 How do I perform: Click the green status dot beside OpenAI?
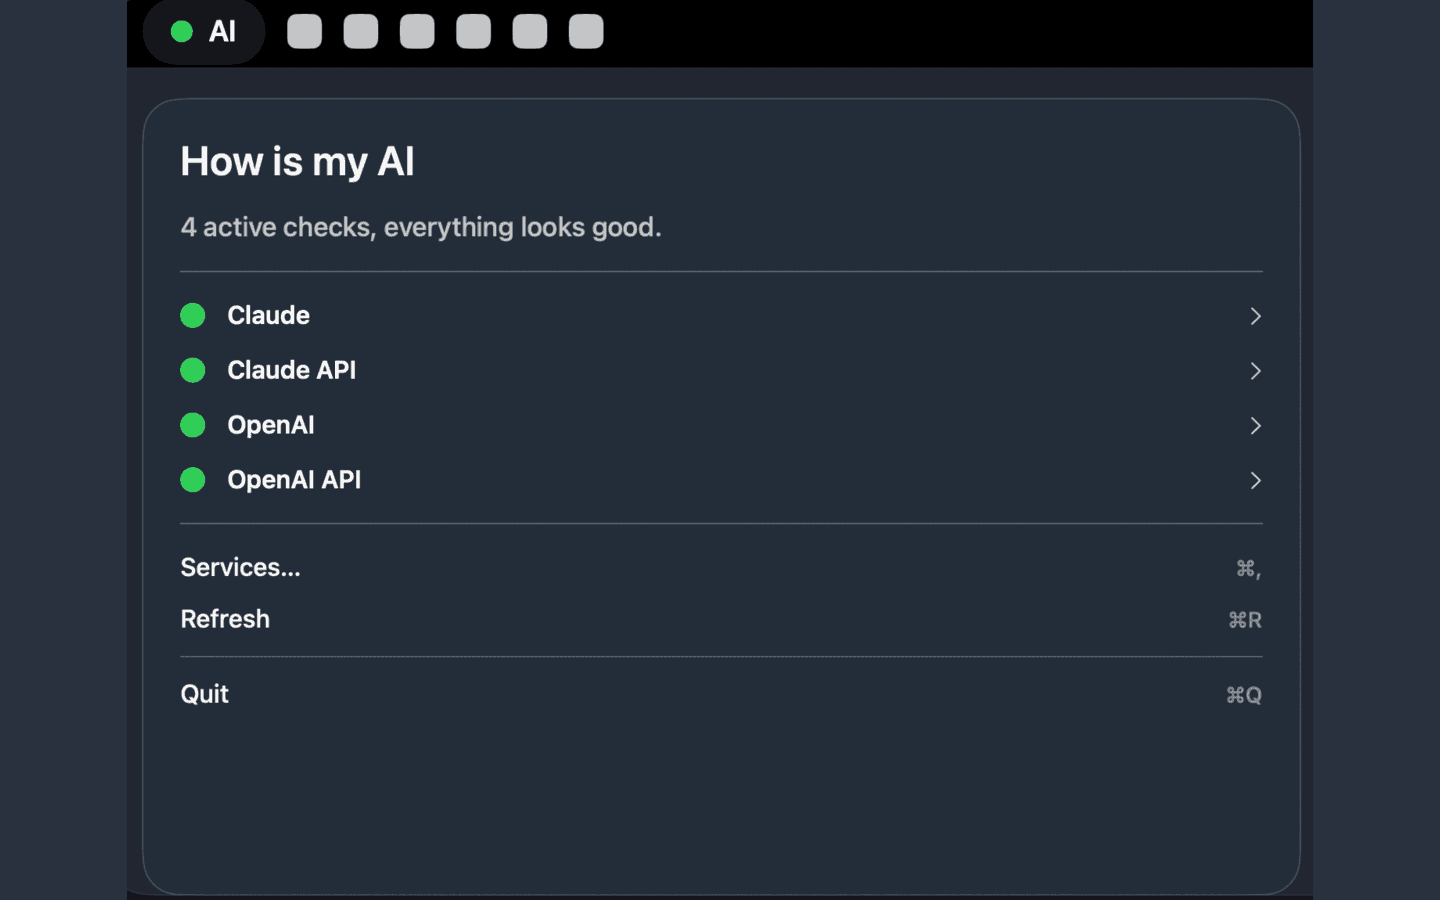tap(192, 425)
